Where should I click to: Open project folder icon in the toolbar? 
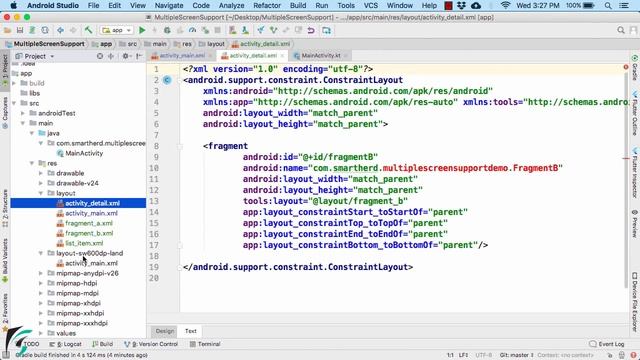pyautogui.click(x=7, y=30)
